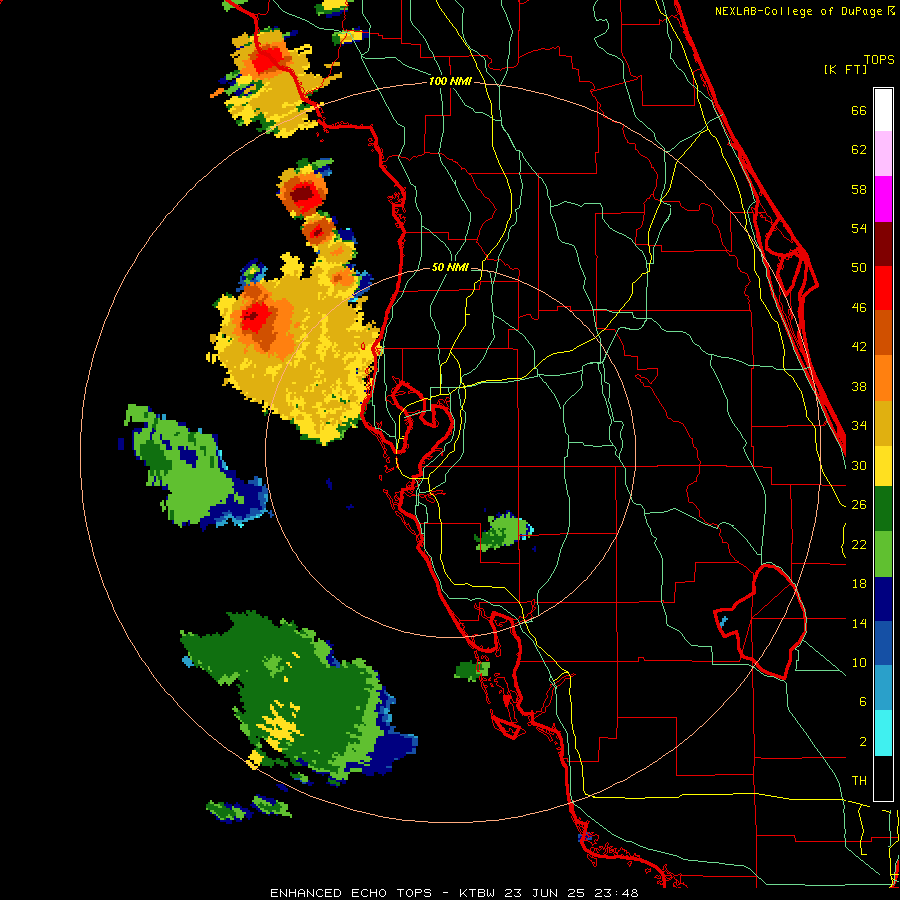Pick the light pink swatch on the color bar
Image resolution: width=900 pixels, height=900 pixels.
[x=883, y=154]
